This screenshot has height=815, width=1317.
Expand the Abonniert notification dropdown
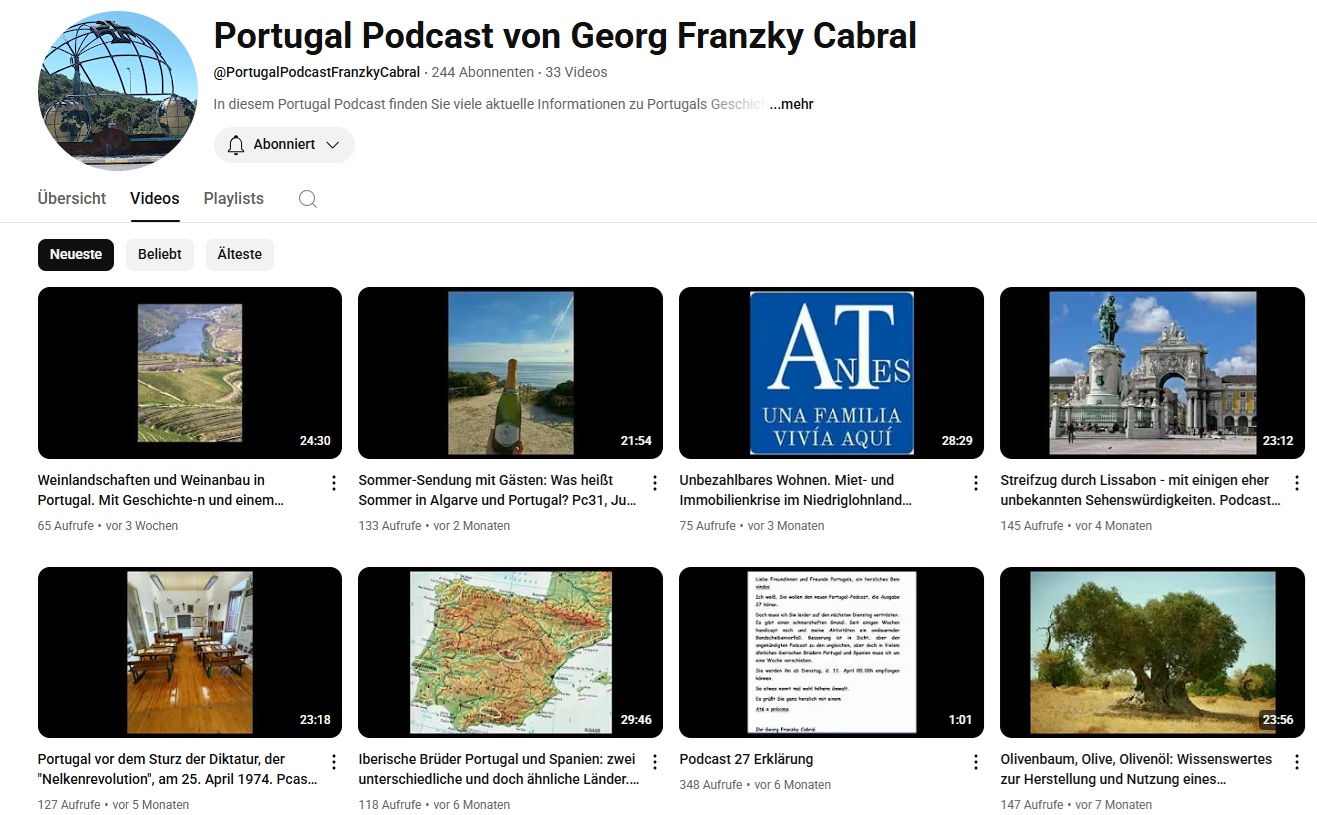tap(284, 145)
